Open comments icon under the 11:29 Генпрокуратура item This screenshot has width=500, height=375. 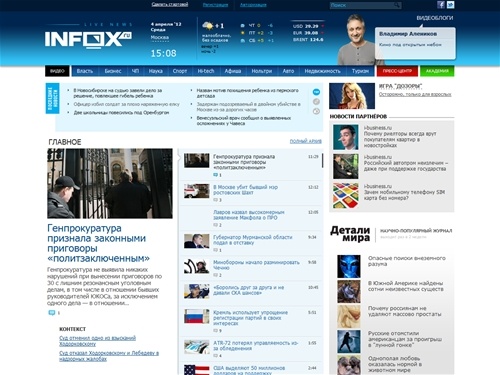pos(215,175)
